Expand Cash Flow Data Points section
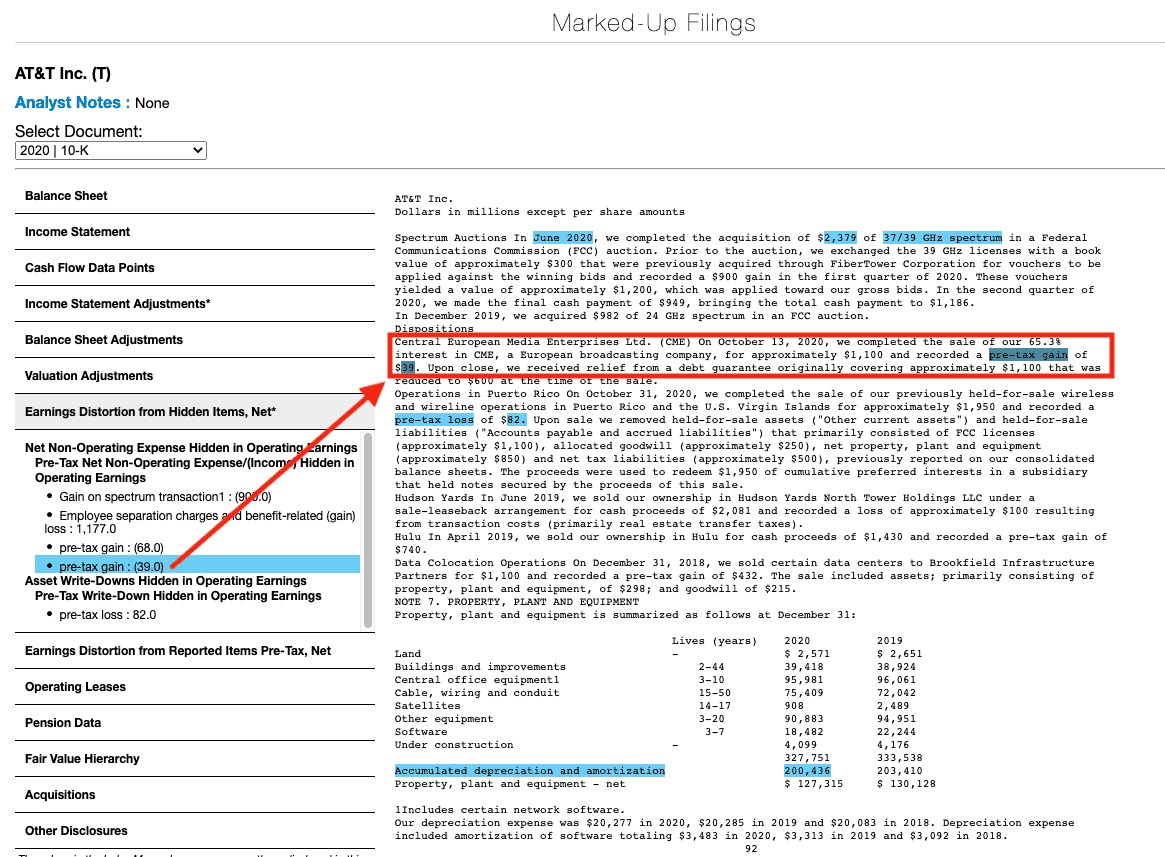The height and width of the screenshot is (857, 1165). tap(195, 268)
